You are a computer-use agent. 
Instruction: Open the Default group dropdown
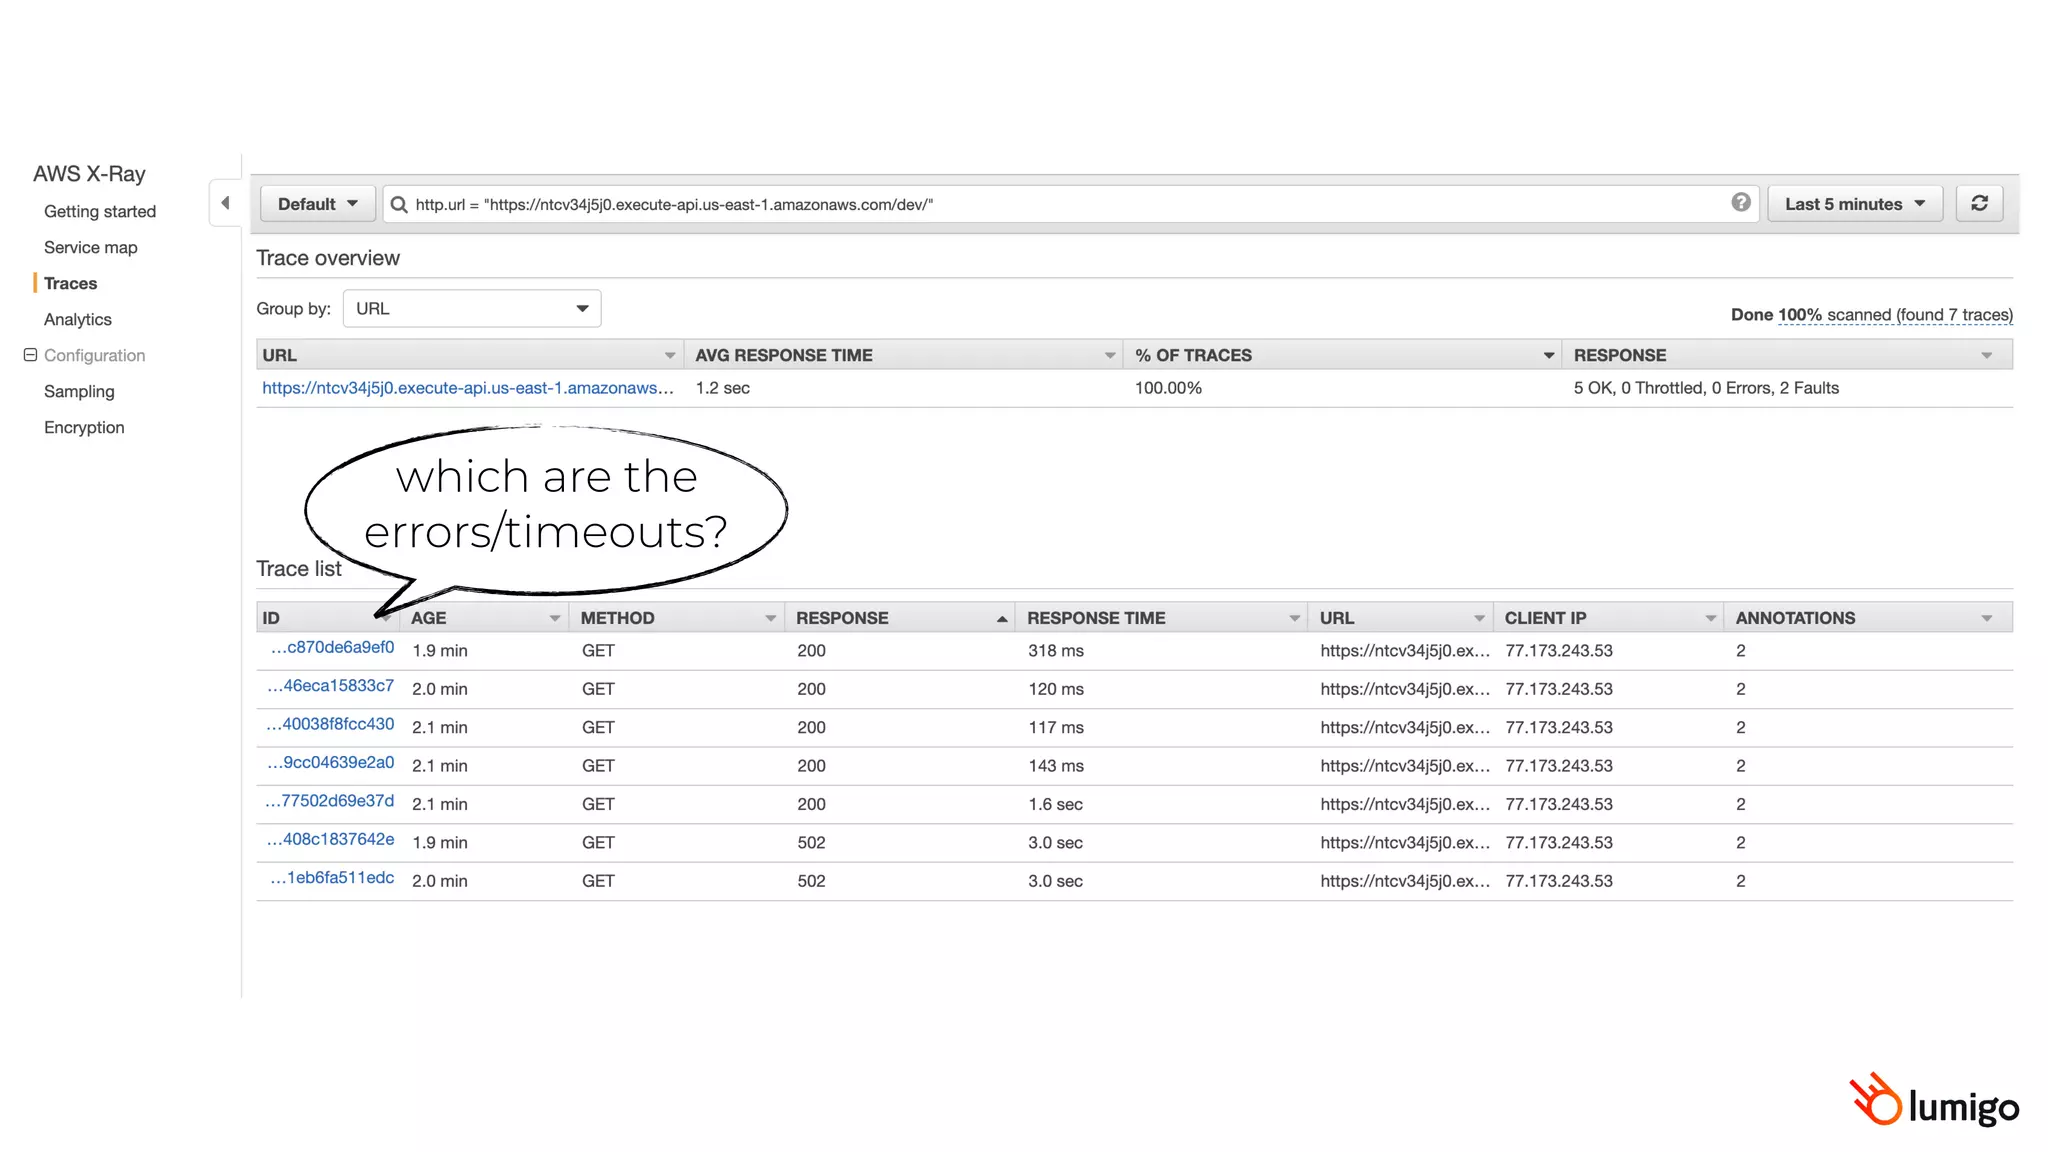[317, 204]
